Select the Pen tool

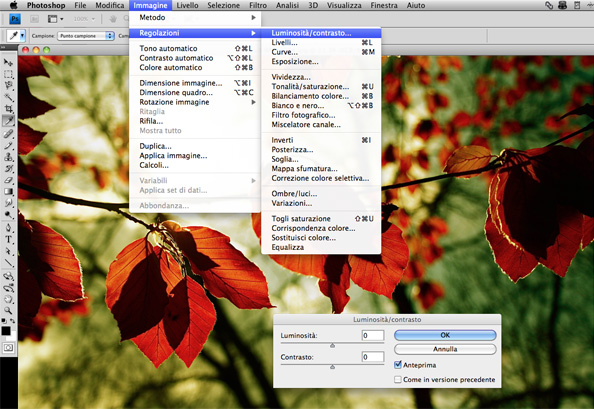tap(8, 228)
